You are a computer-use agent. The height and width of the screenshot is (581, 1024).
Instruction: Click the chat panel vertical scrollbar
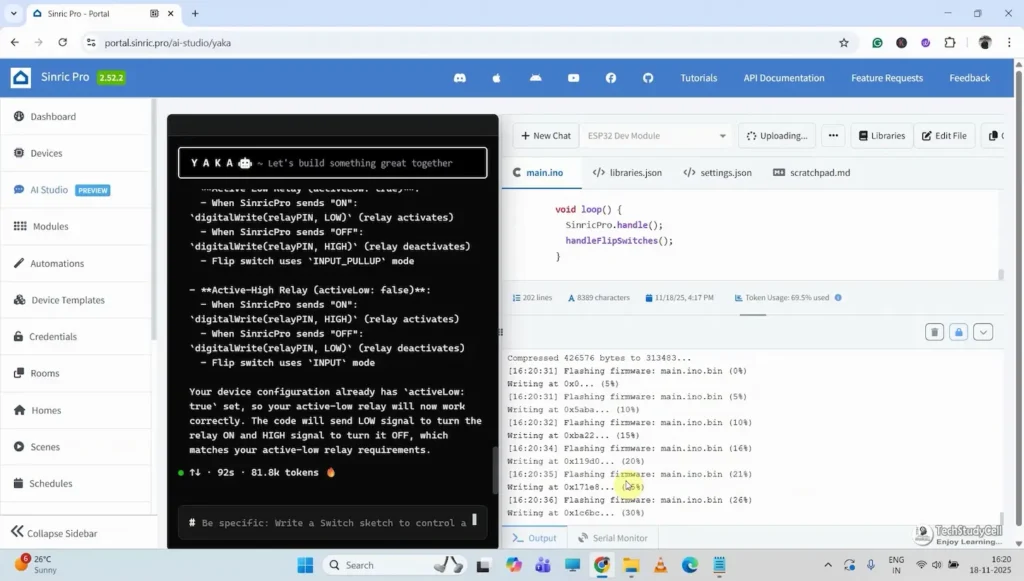(494, 470)
